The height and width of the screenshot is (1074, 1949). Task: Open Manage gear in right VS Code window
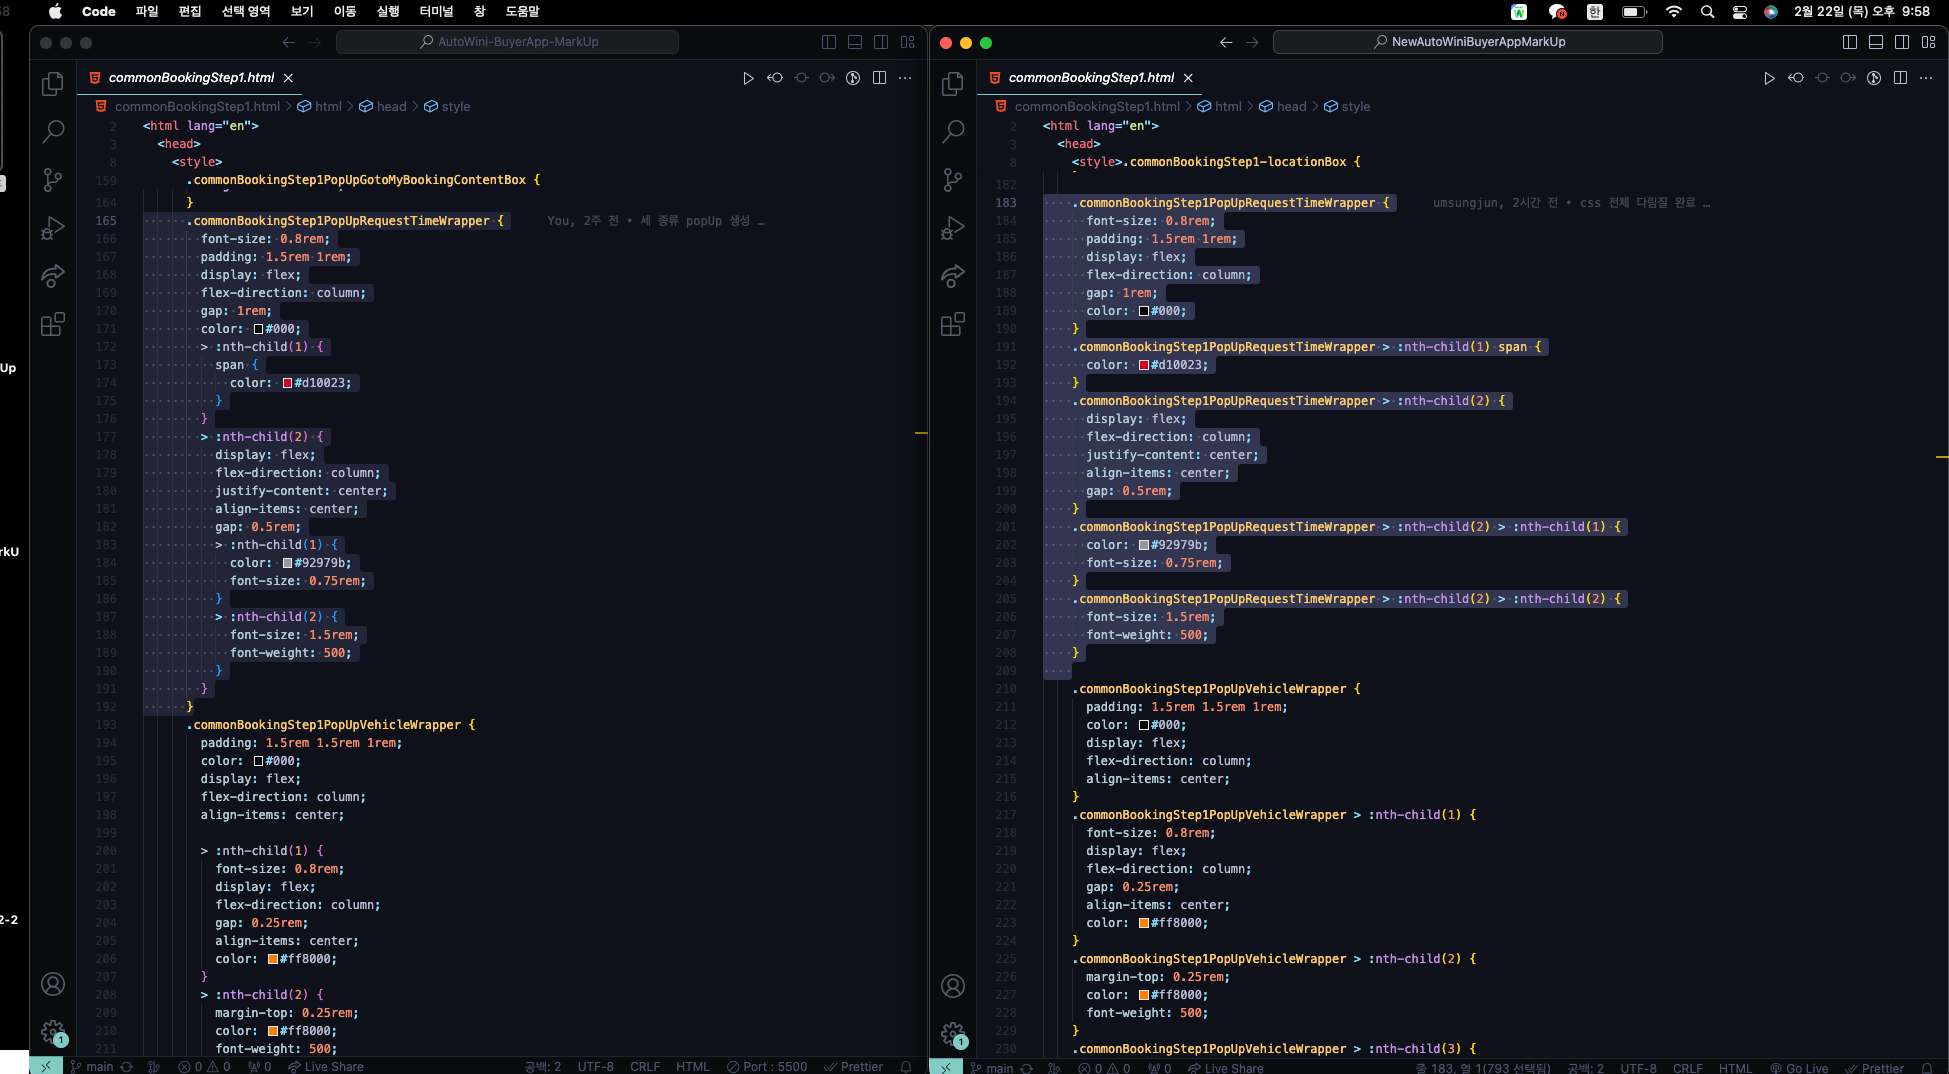pos(953,1033)
